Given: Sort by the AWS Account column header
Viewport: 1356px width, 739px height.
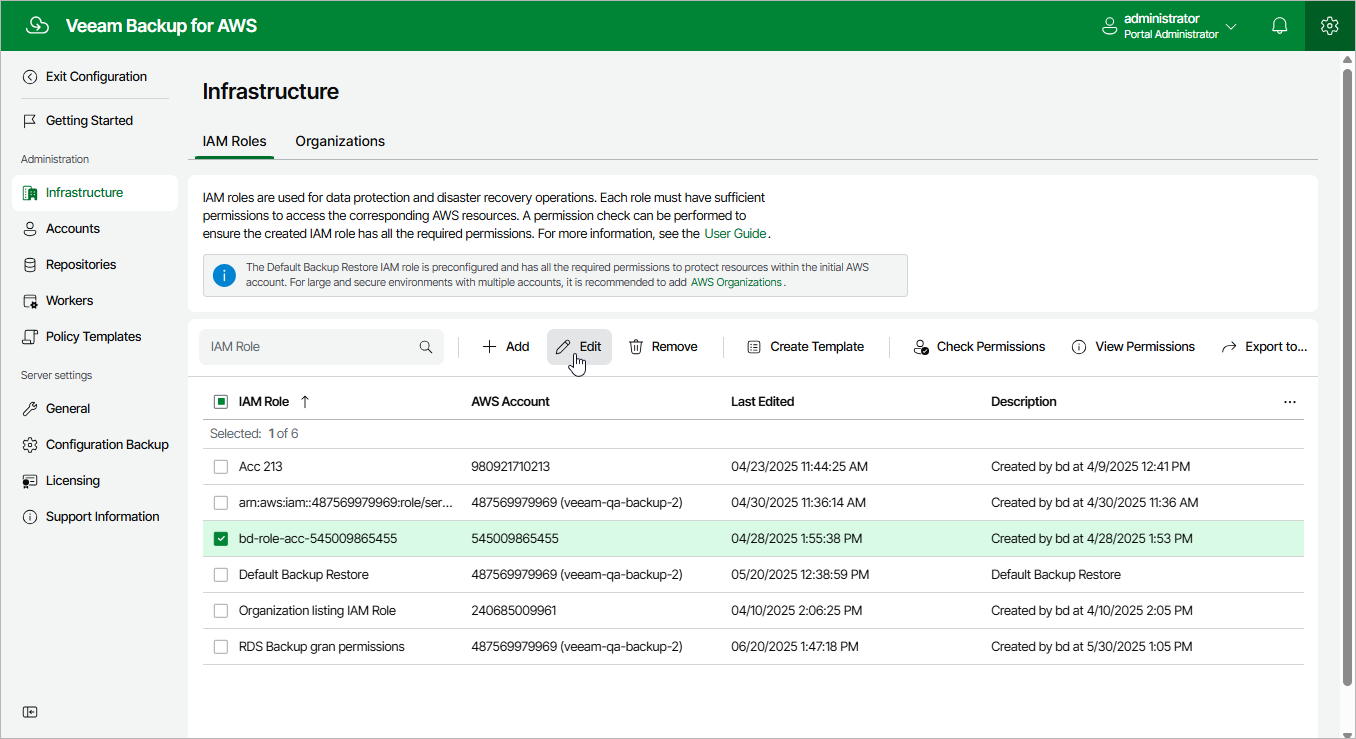Looking at the screenshot, I should pyautogui.click(x=511, y=402).
